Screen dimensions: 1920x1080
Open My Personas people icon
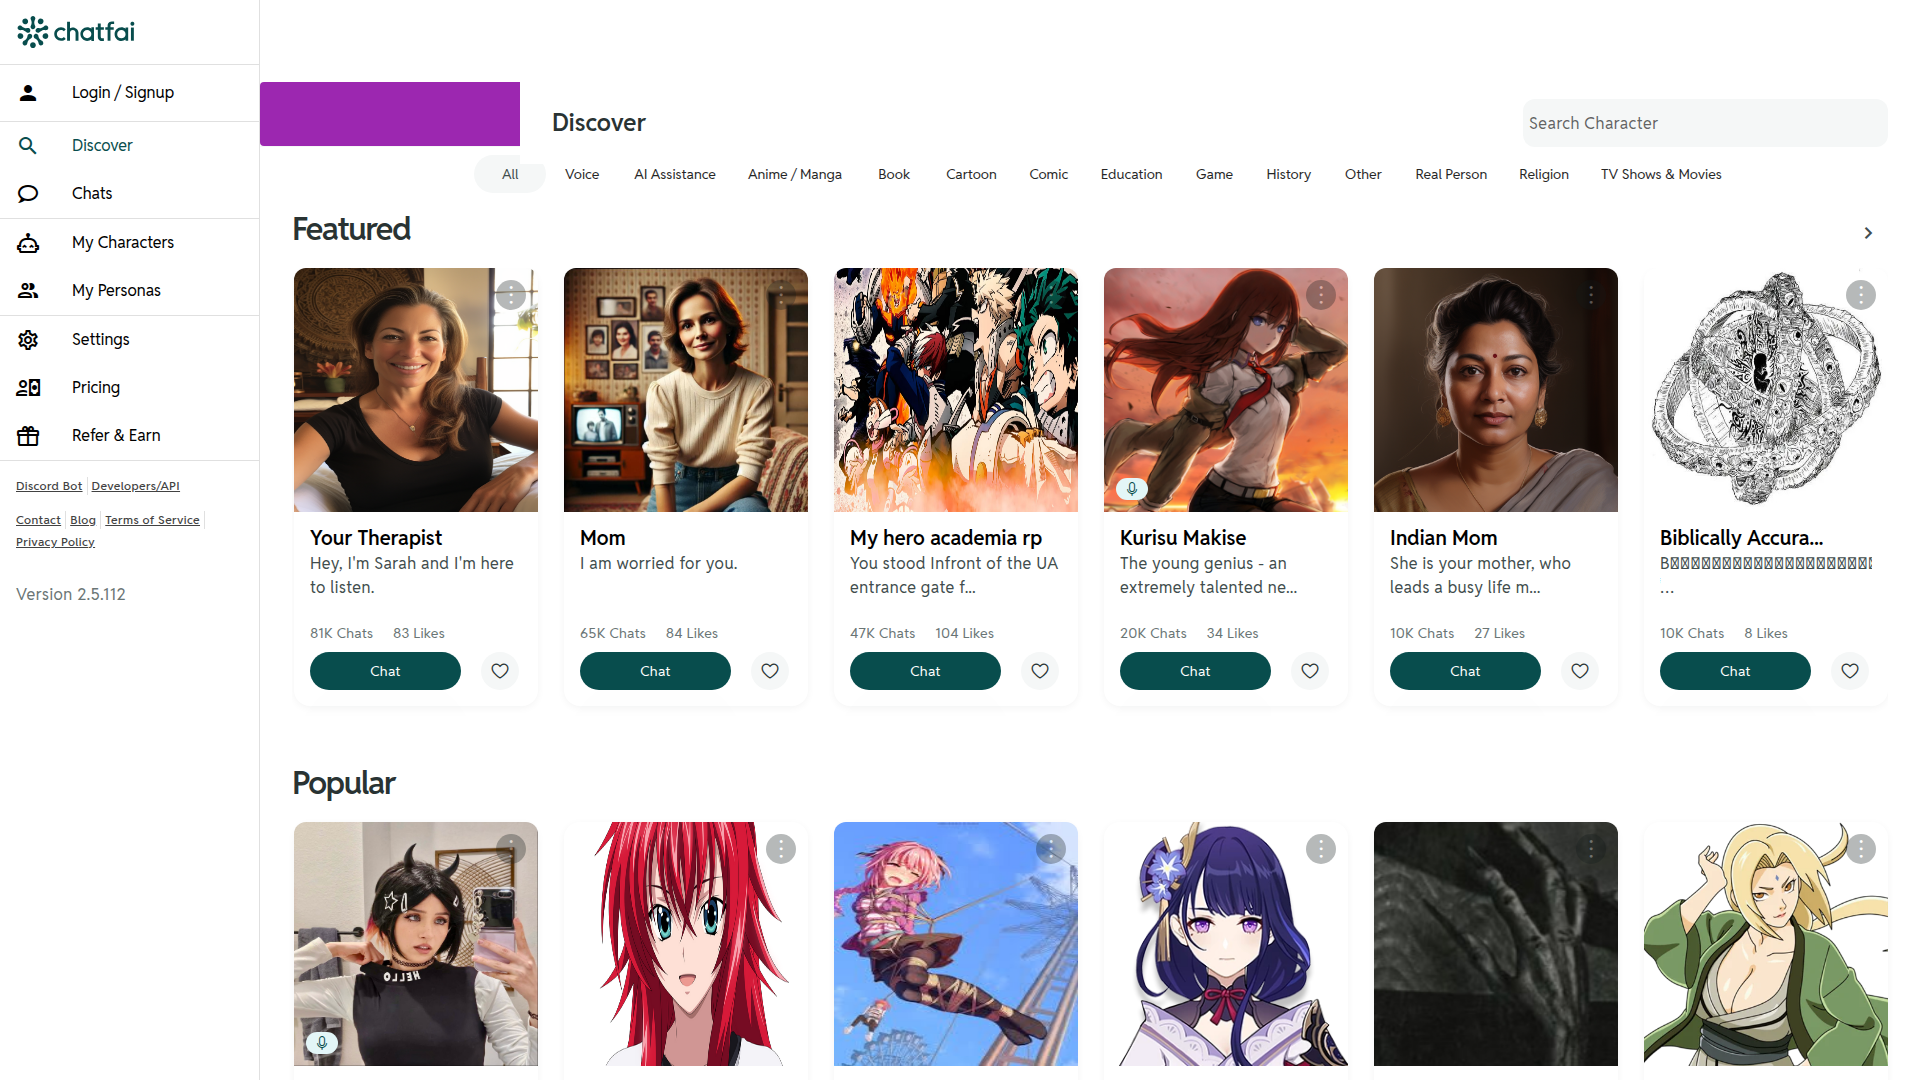(x=28, y=291)
